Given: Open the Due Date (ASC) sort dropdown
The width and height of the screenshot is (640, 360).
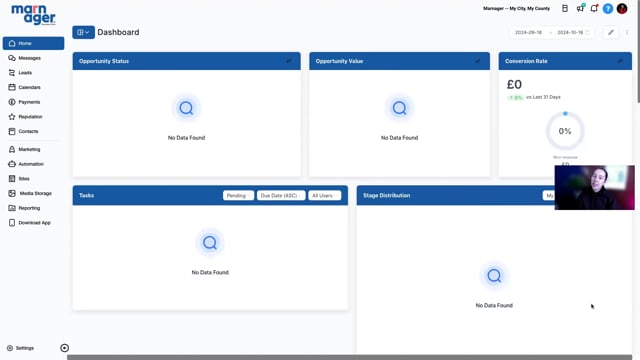Looking at the screenshot, I should click(x=281, y=196).
